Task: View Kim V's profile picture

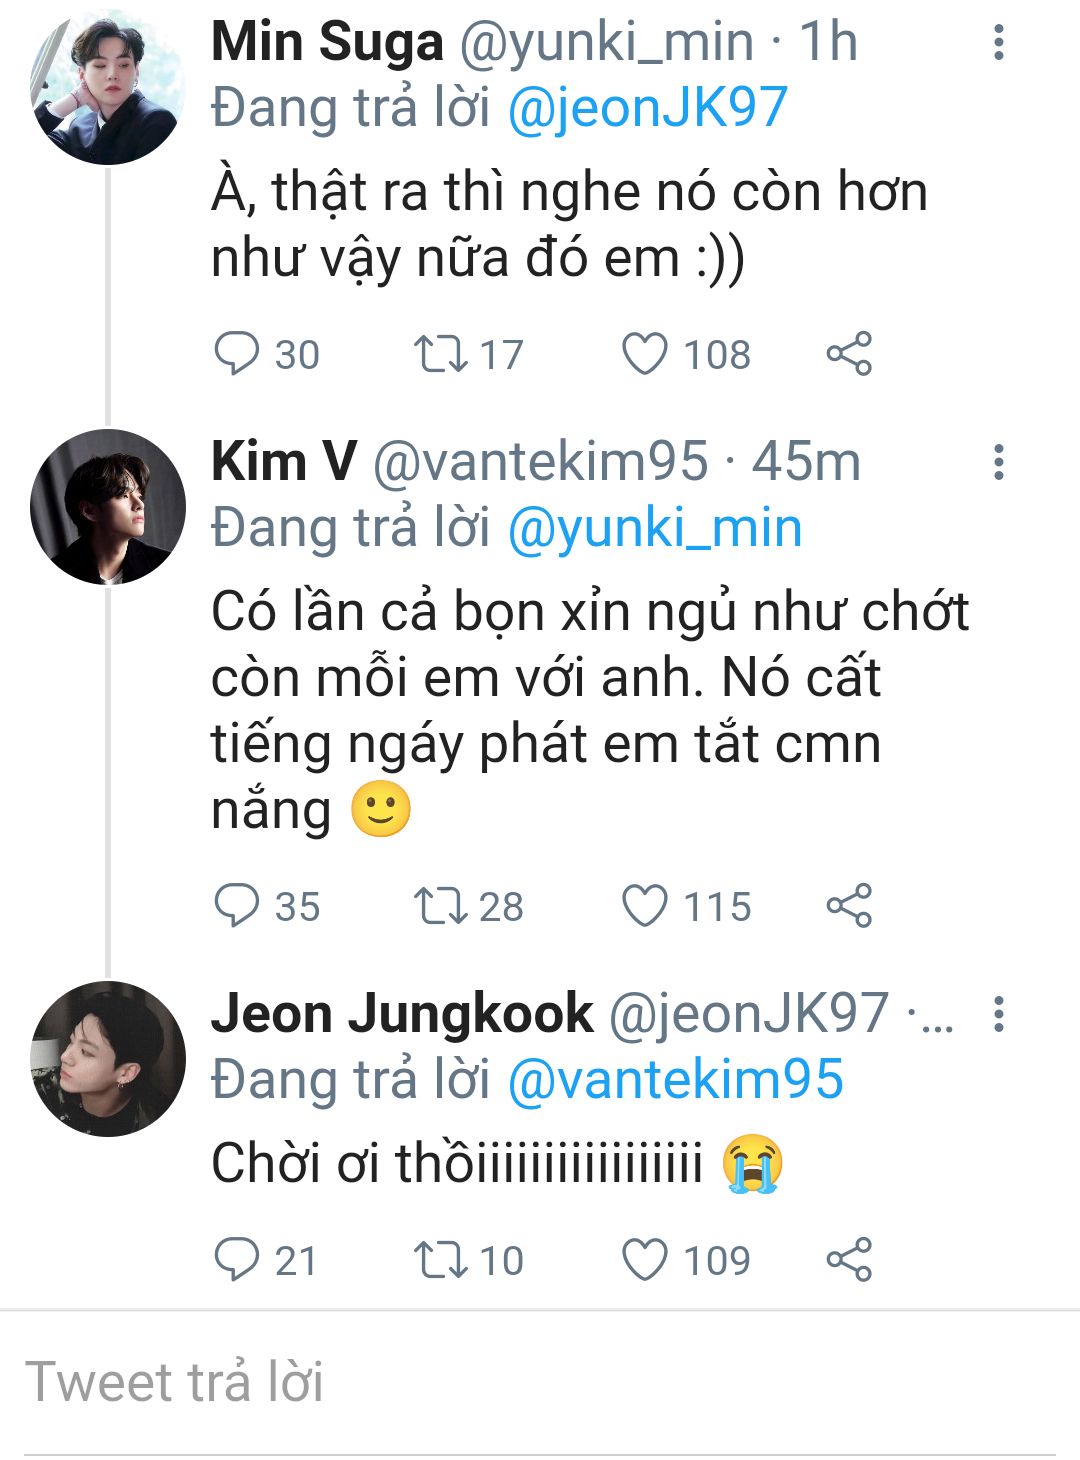Action: pos(108,506)
